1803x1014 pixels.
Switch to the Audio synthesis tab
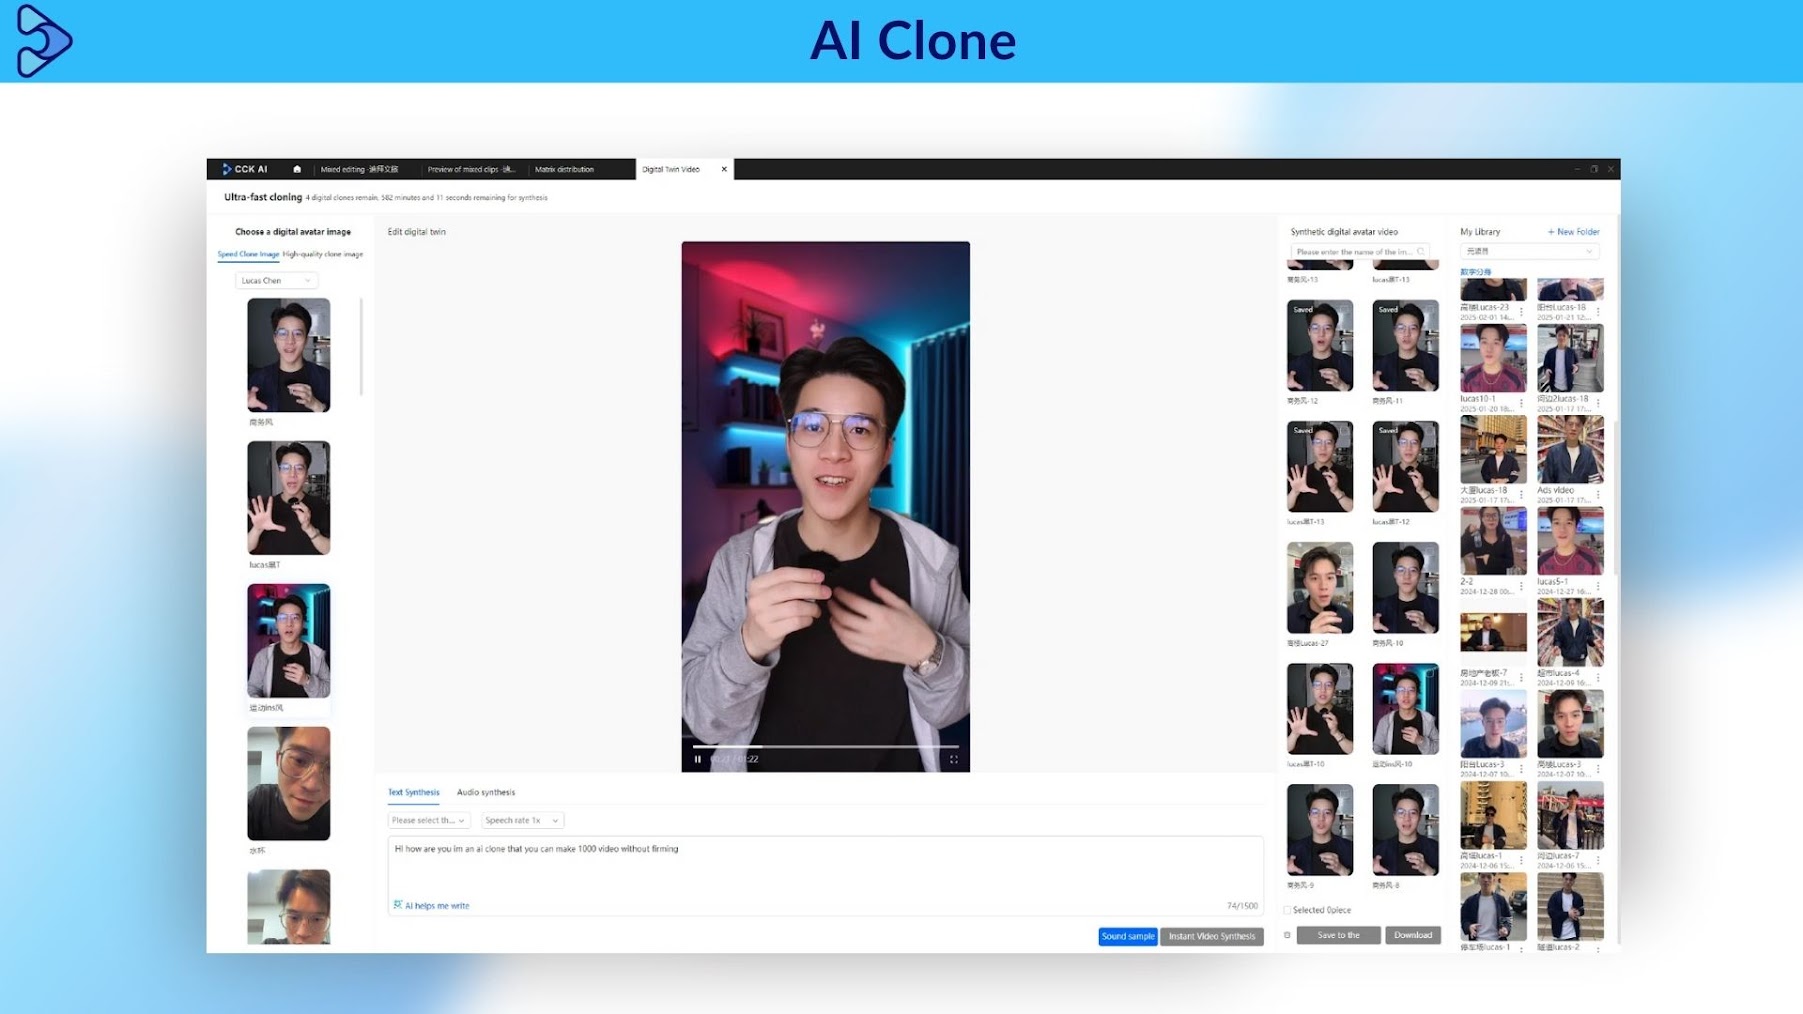pos(486,792)
